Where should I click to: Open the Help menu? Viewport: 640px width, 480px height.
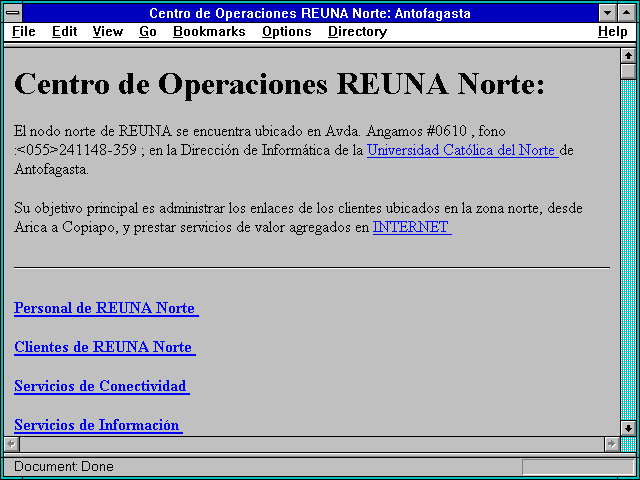click(613, 32)
